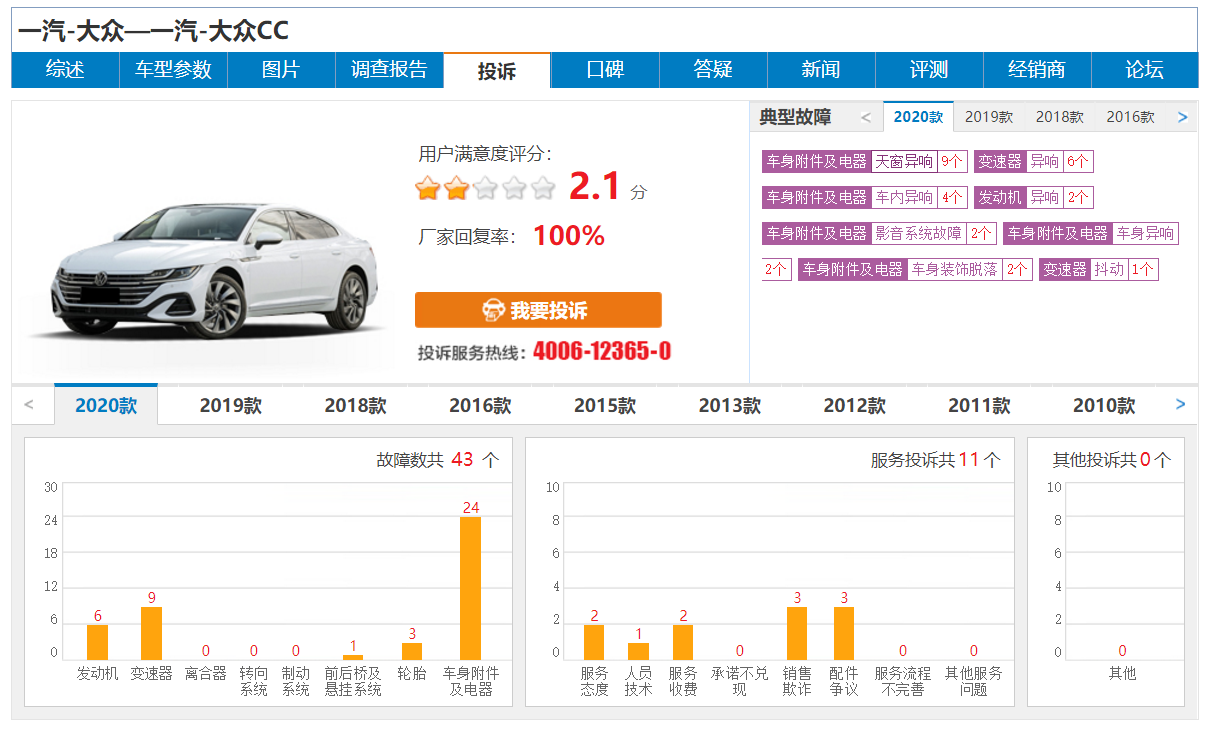Select 2019款 in the chart year tabs

pos(231,406)
